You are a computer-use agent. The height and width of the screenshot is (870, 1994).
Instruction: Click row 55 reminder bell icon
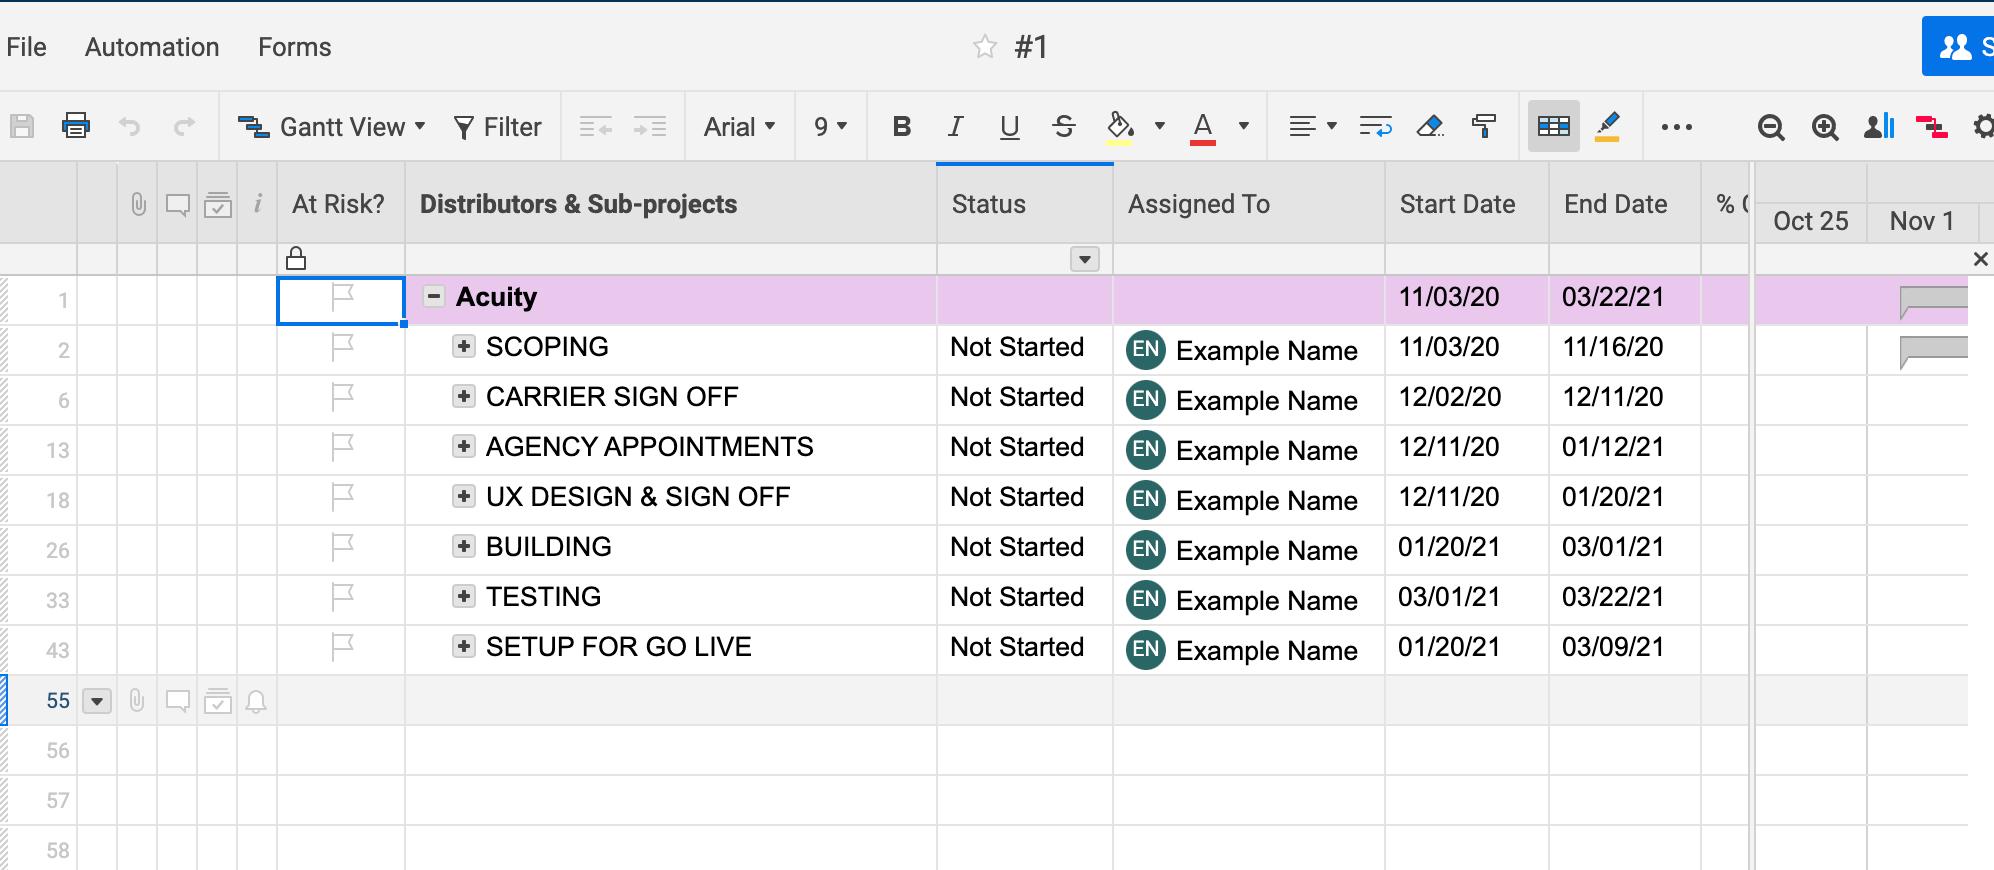tap(256, 701)
